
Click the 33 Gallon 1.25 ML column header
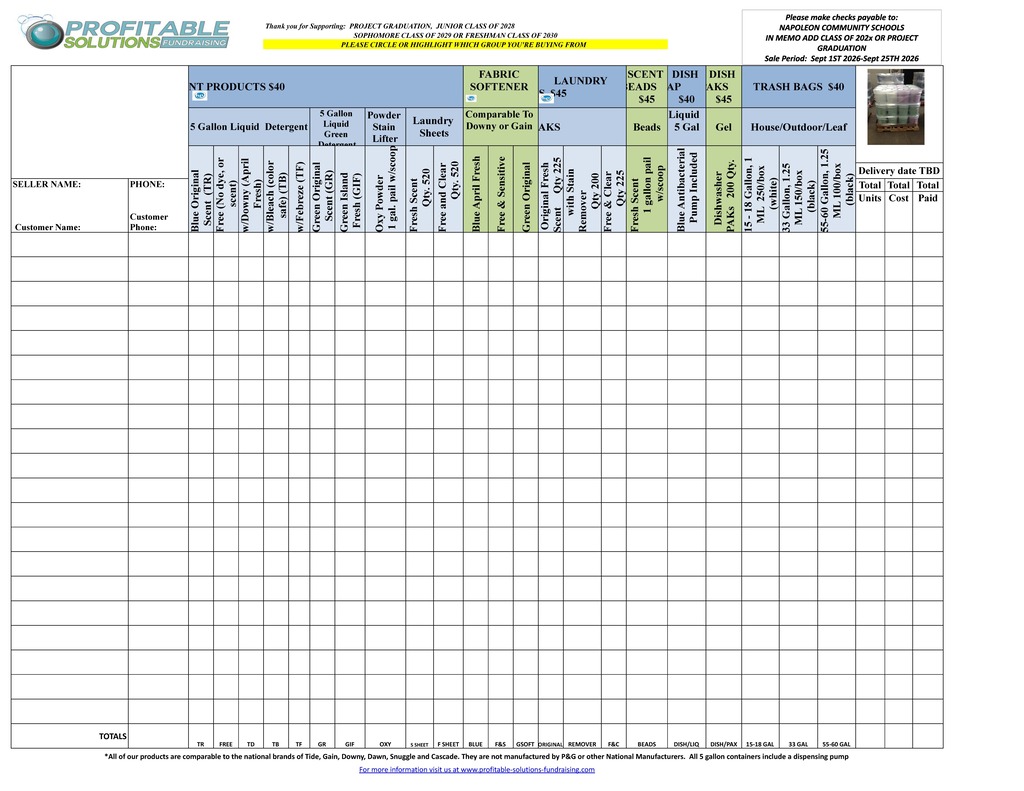tap(798, 189)
